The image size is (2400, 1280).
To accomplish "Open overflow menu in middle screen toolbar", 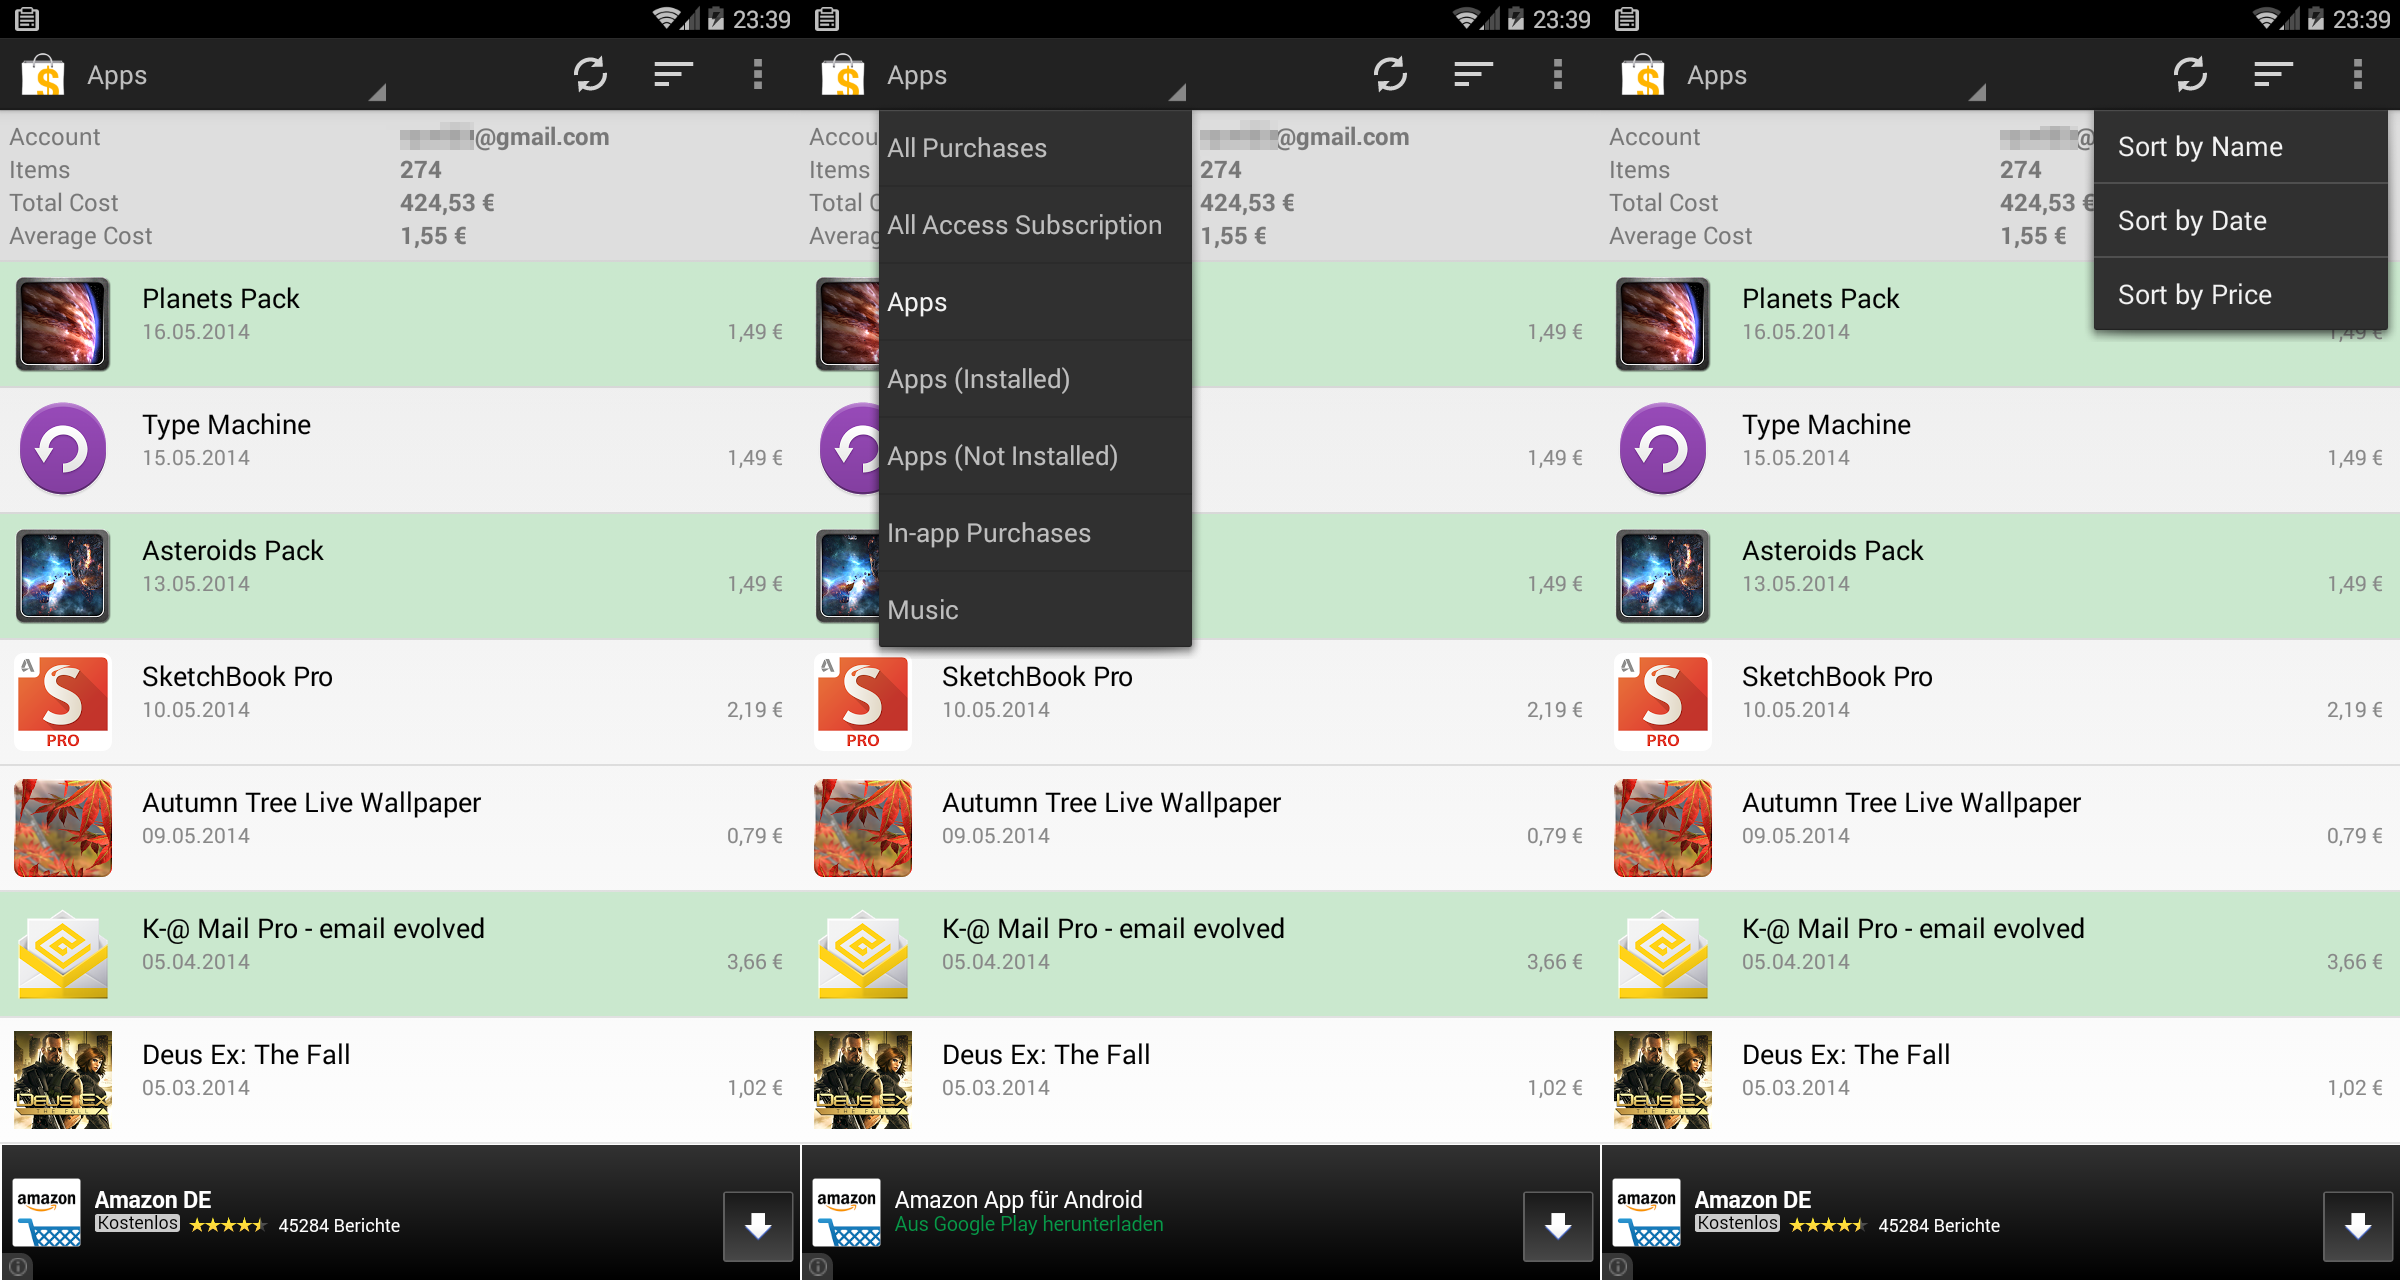I will [1557, 74].
